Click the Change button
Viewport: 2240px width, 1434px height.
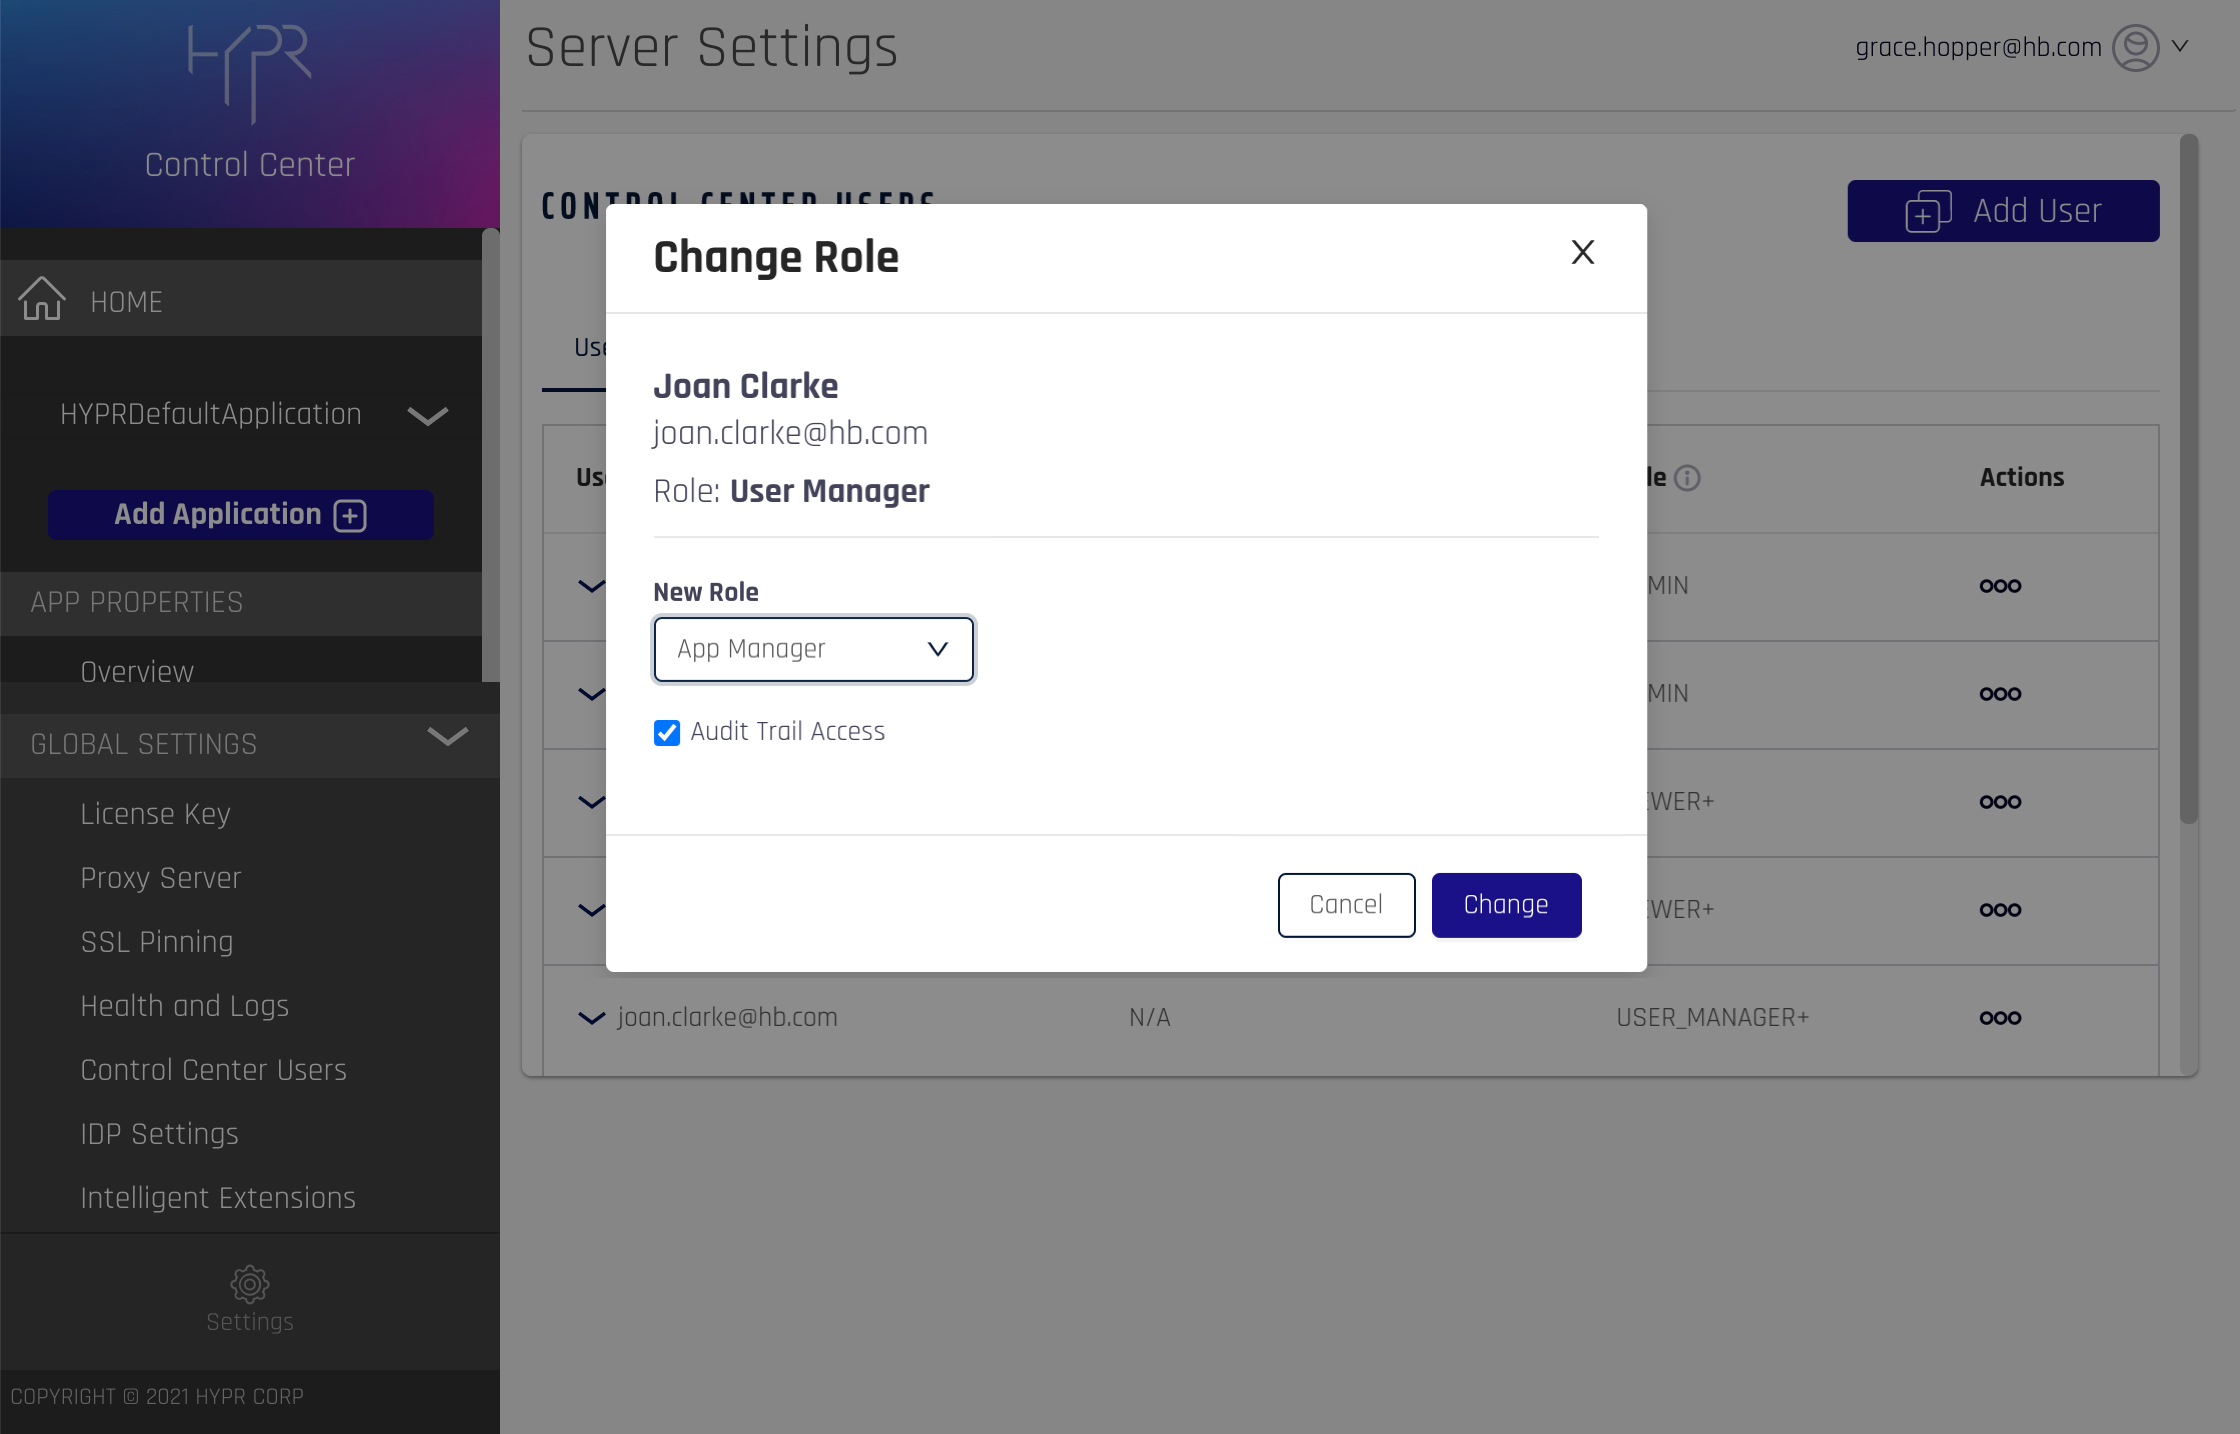click(x=1505, y=905)
